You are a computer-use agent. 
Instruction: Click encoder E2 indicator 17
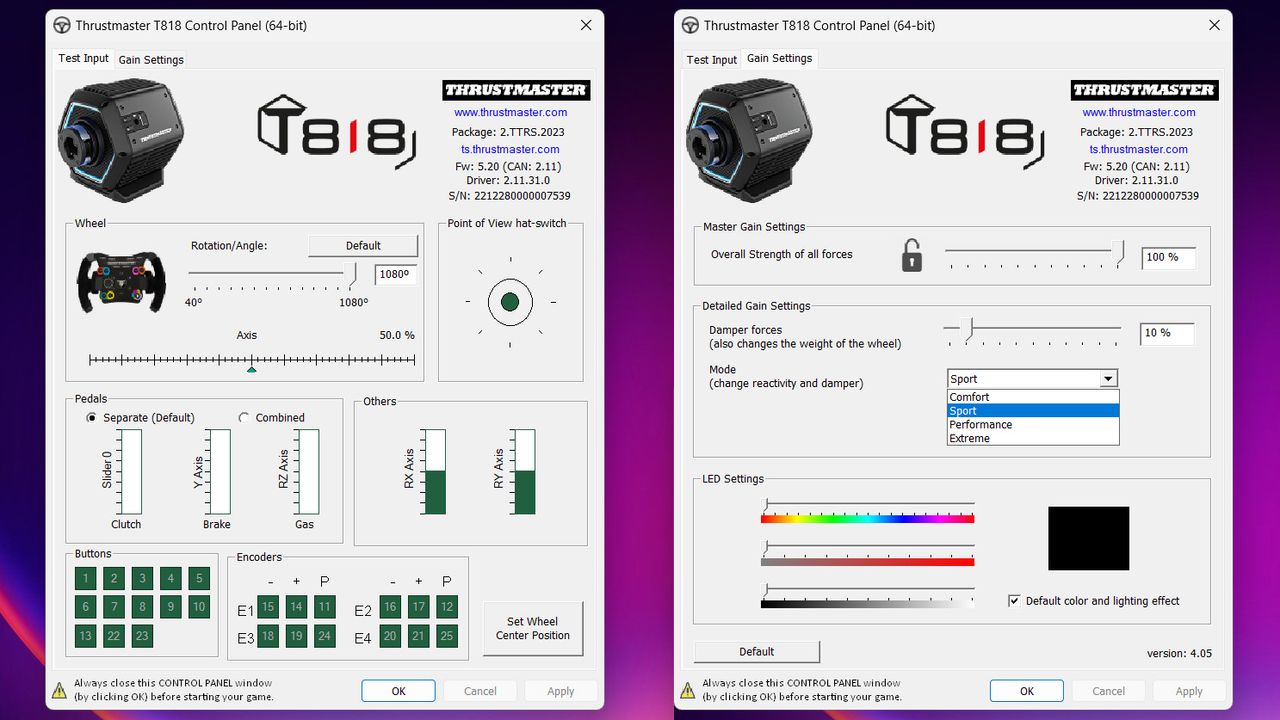click(418, 606)
